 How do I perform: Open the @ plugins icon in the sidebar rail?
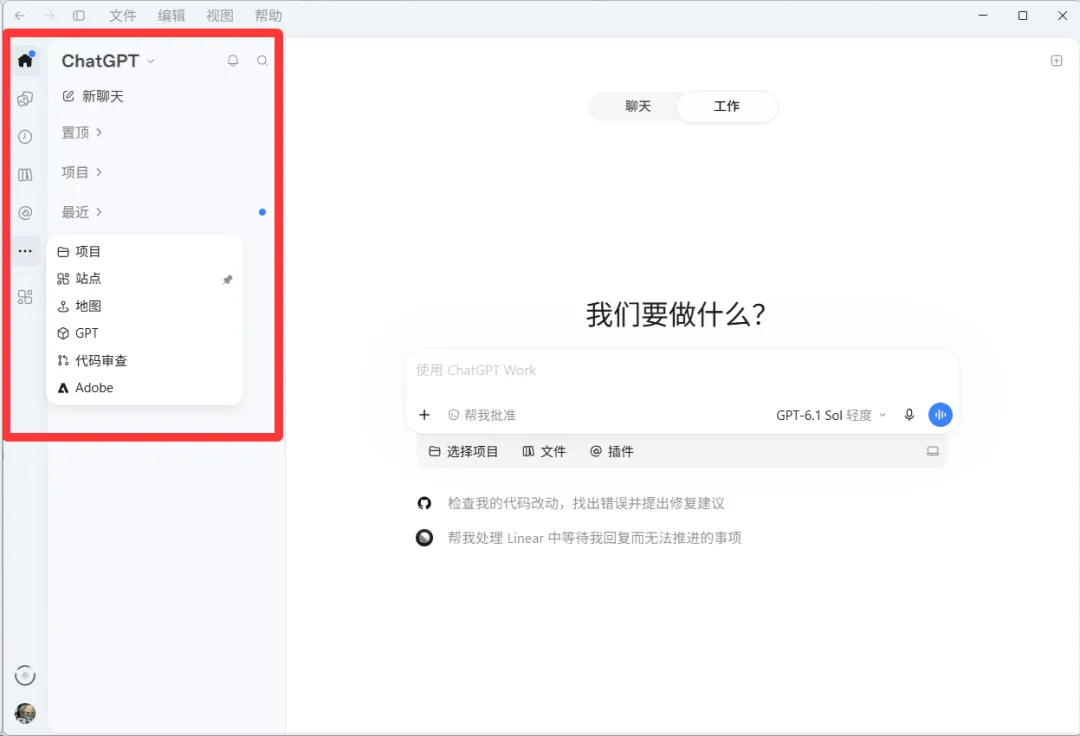[25, 213]
